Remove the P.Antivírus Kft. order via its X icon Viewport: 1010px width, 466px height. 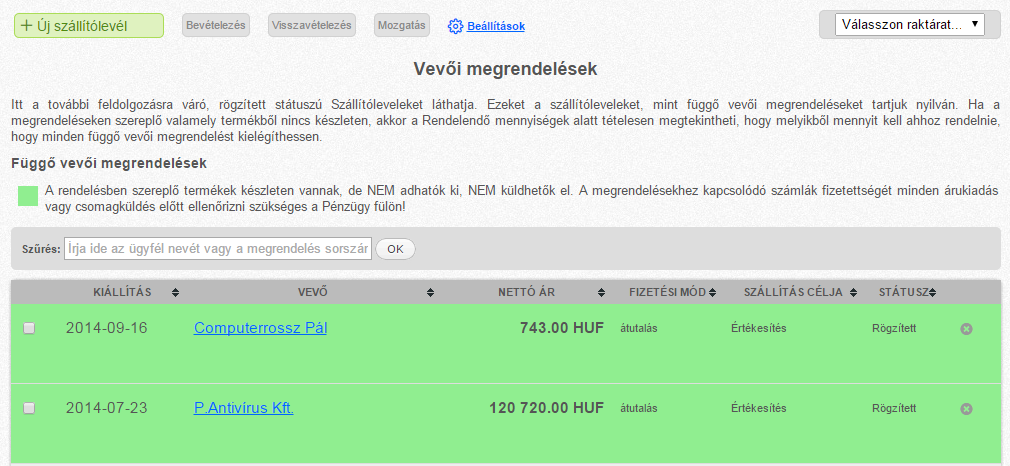pos(966,409)
